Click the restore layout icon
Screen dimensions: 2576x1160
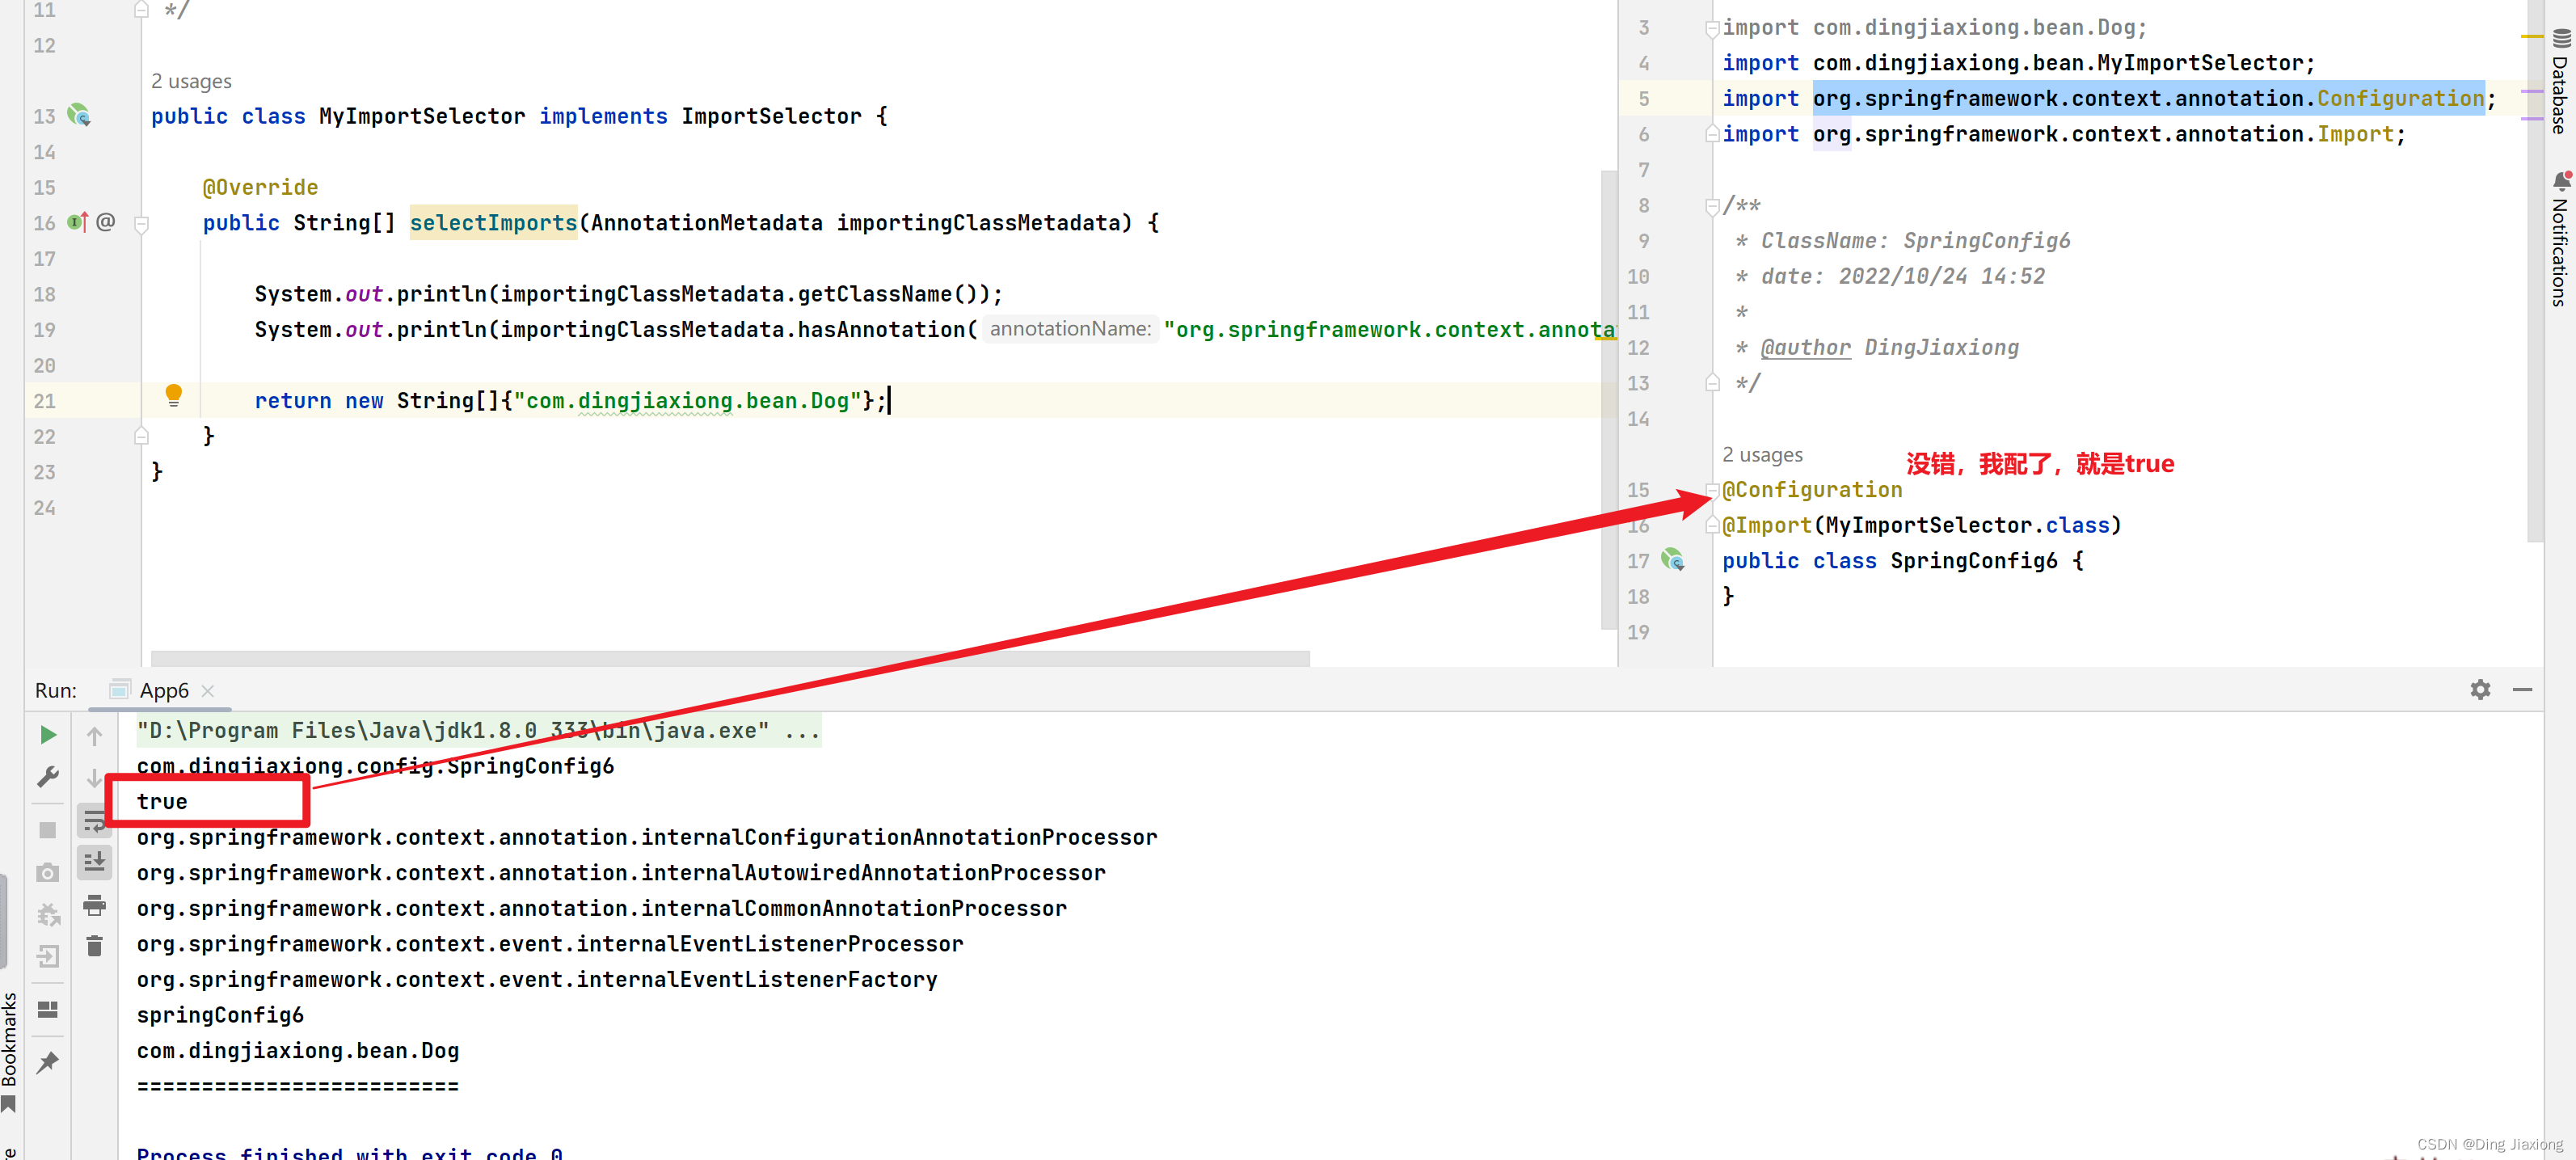[47, 1009]
